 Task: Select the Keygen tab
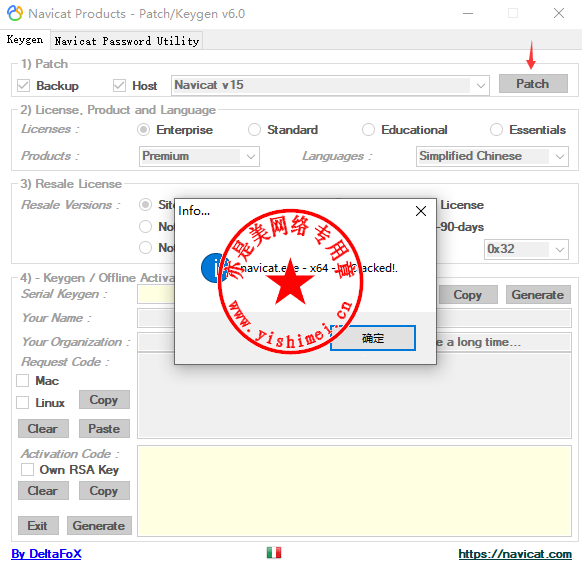[x=25, y=39]
